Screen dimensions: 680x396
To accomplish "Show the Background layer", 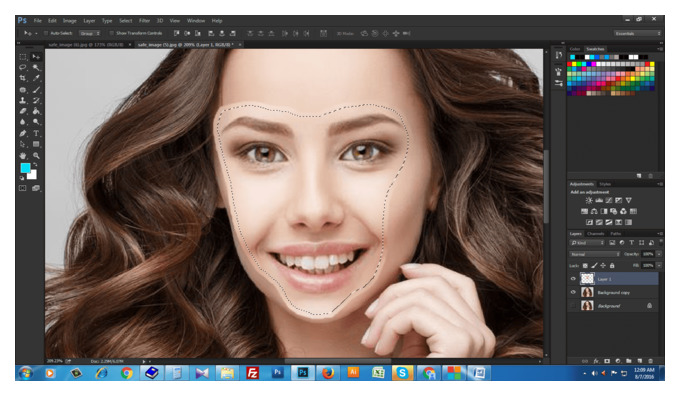I will point(573,306).
